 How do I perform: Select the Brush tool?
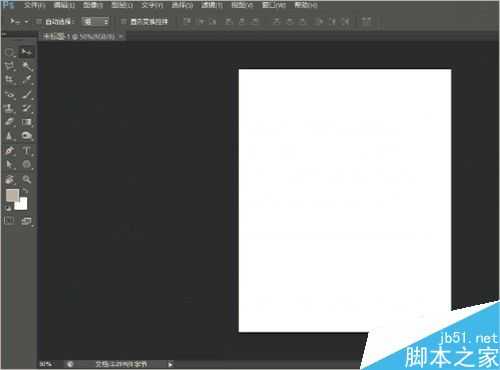coord(27,94)
